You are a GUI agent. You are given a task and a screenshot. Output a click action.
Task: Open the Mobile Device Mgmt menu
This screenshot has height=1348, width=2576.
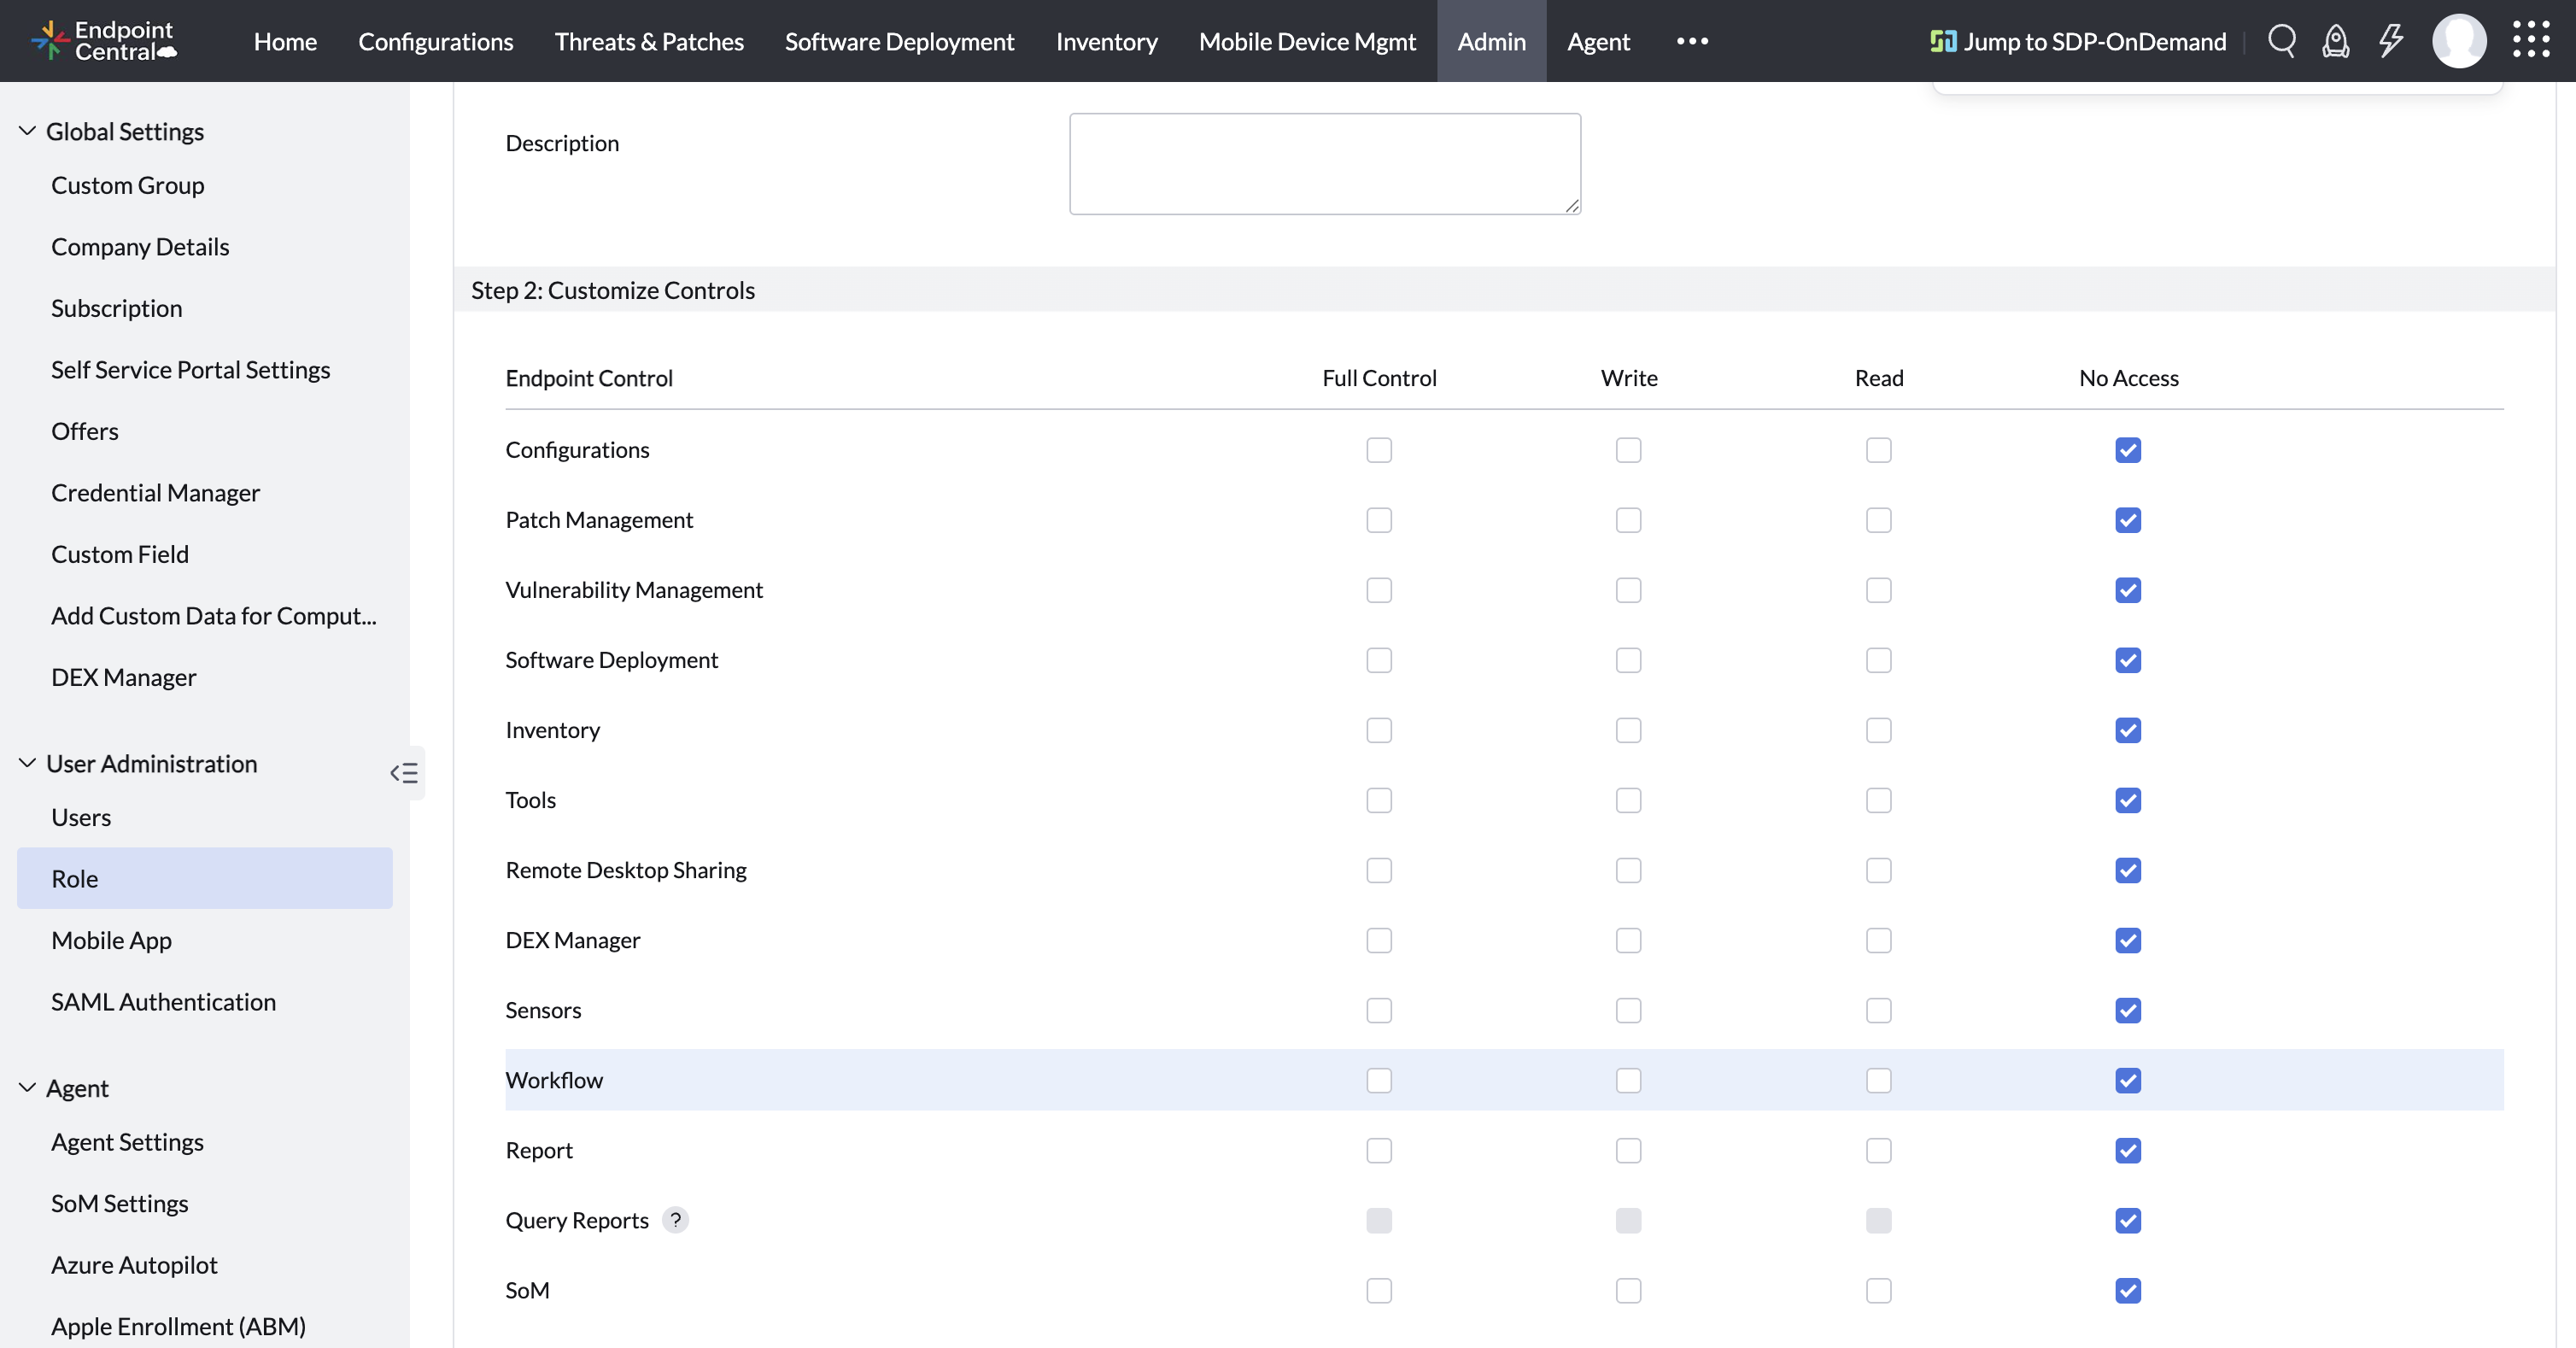pos(1307,41)
